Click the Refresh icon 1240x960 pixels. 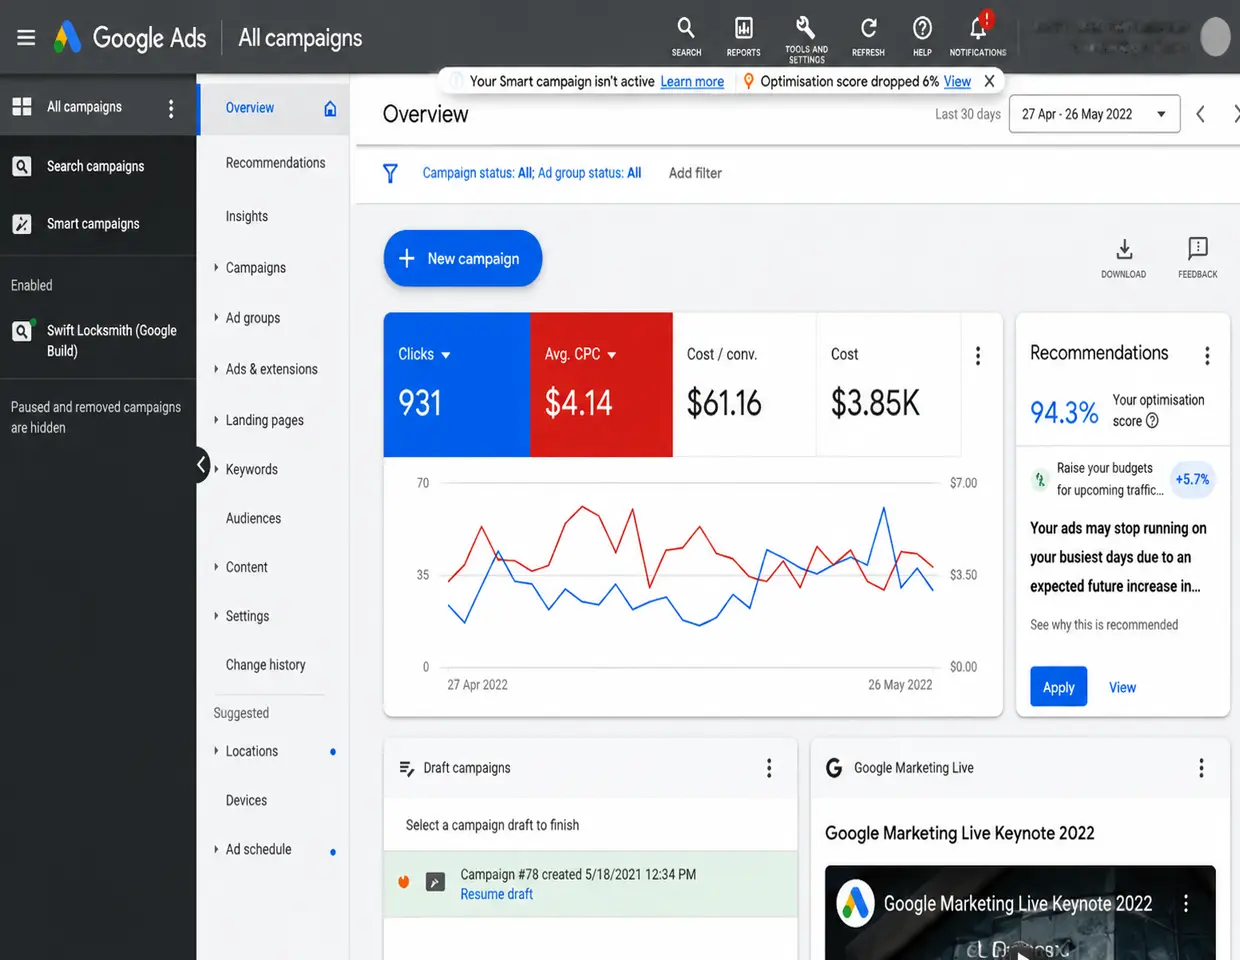pos(868,36)
